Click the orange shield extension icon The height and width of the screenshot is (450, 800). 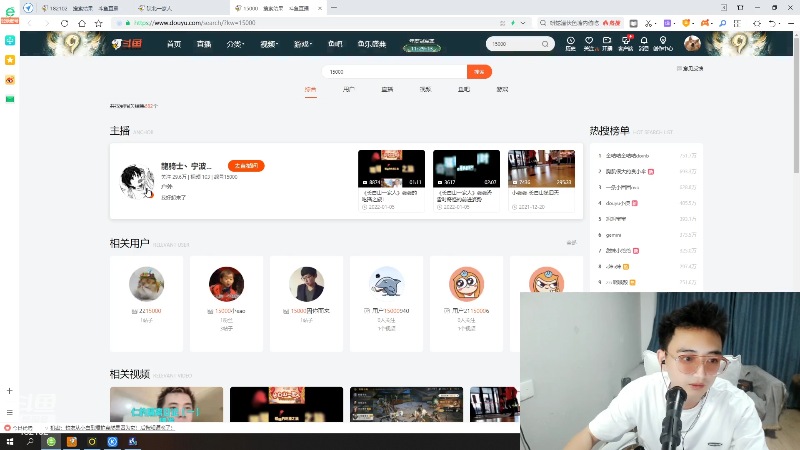[x=686, y=23]
